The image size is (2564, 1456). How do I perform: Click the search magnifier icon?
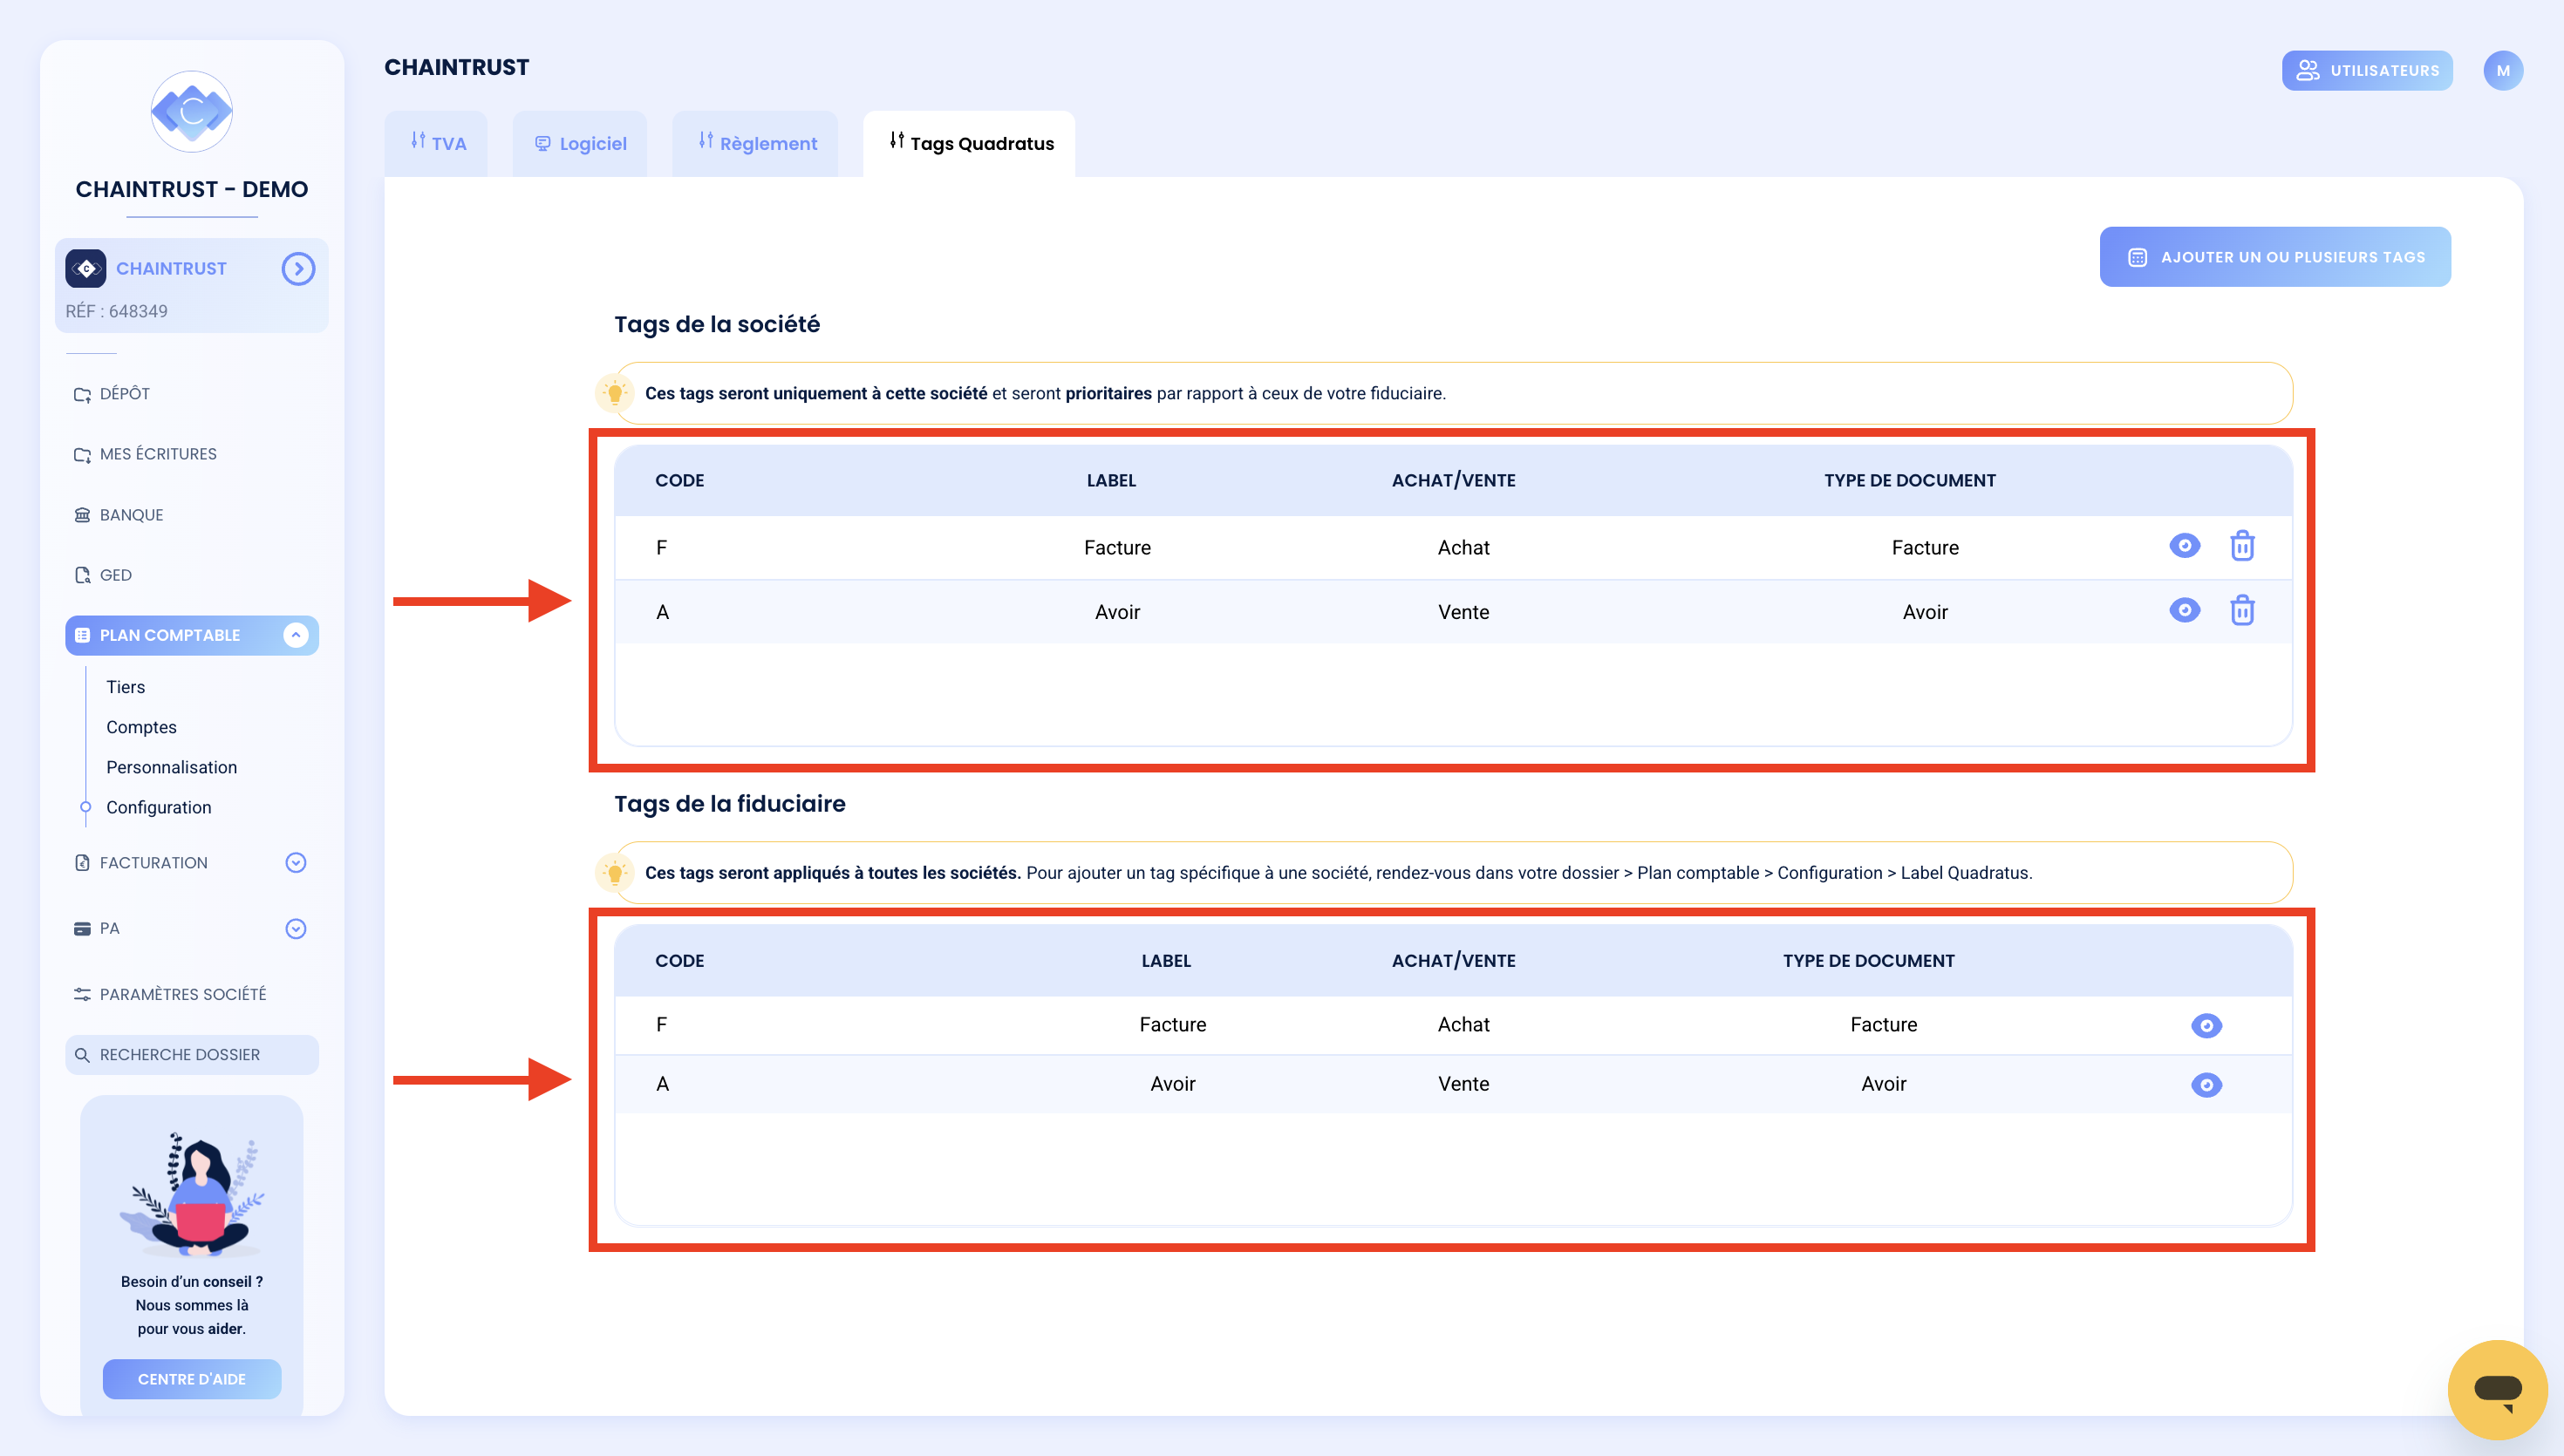(82, 1055)
